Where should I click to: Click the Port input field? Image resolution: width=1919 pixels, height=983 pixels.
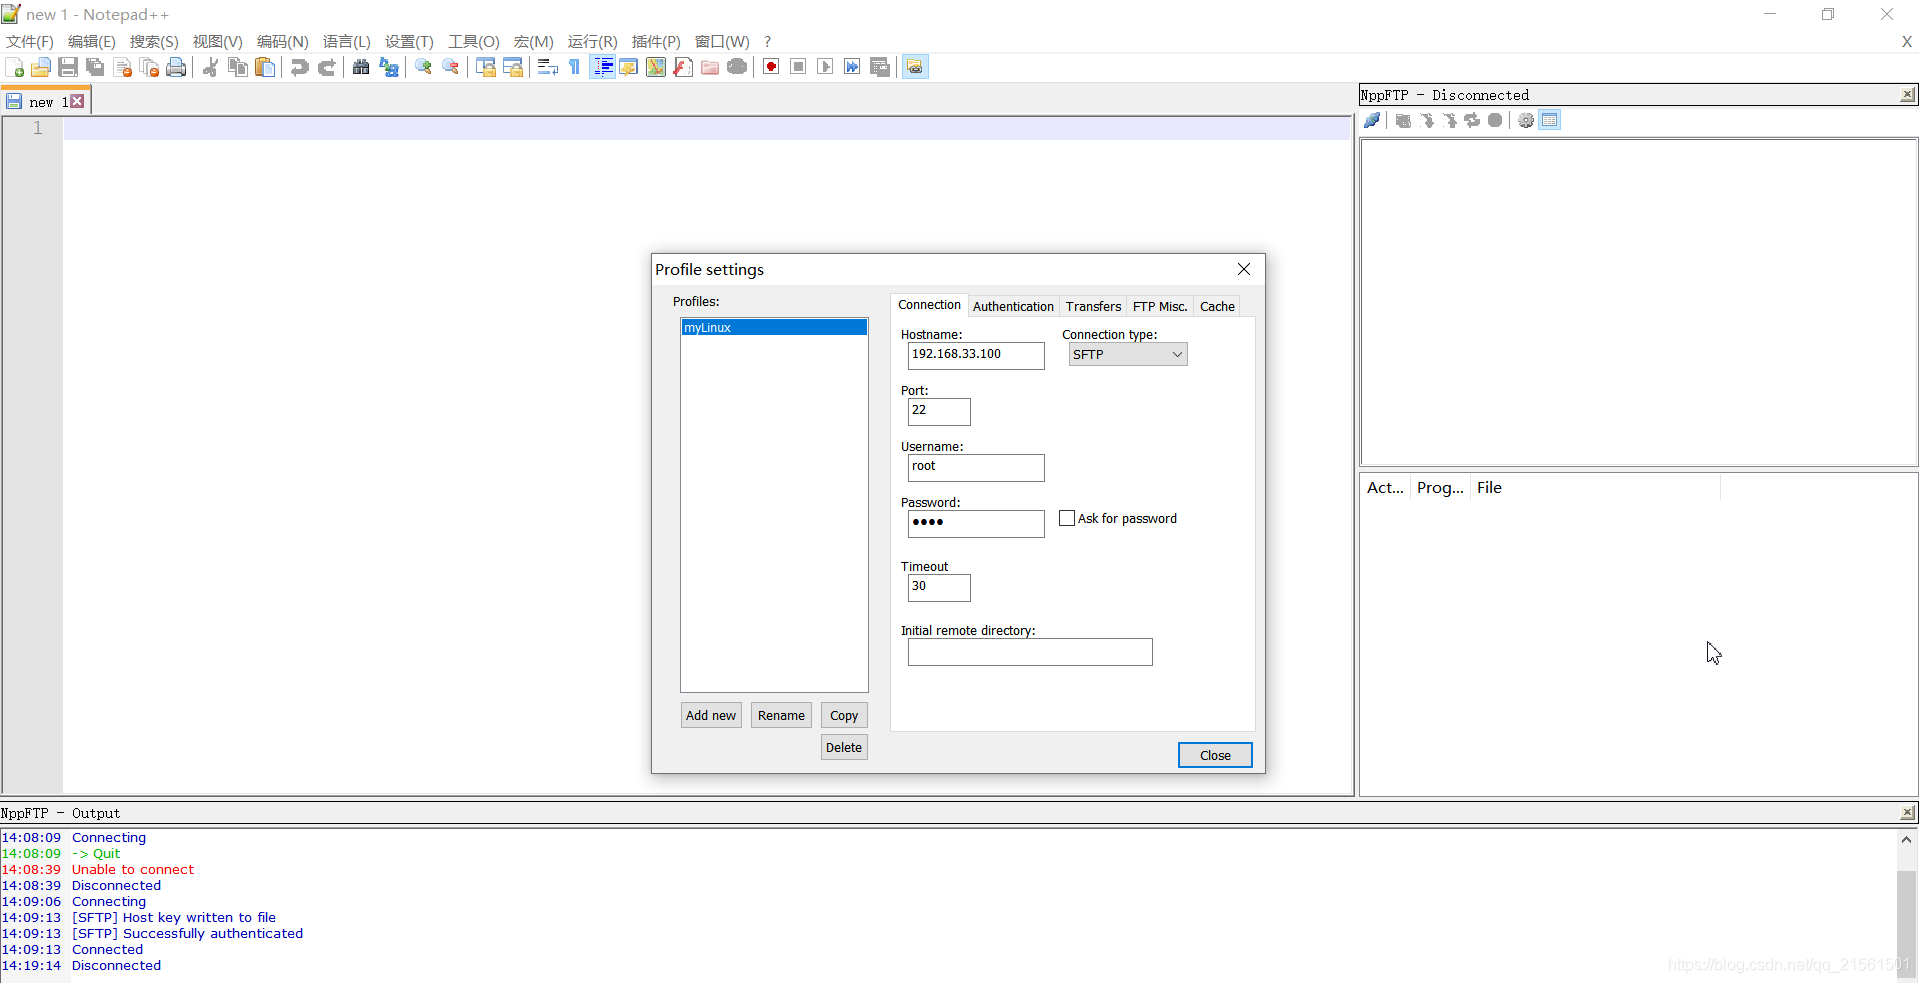pos(939,411)
